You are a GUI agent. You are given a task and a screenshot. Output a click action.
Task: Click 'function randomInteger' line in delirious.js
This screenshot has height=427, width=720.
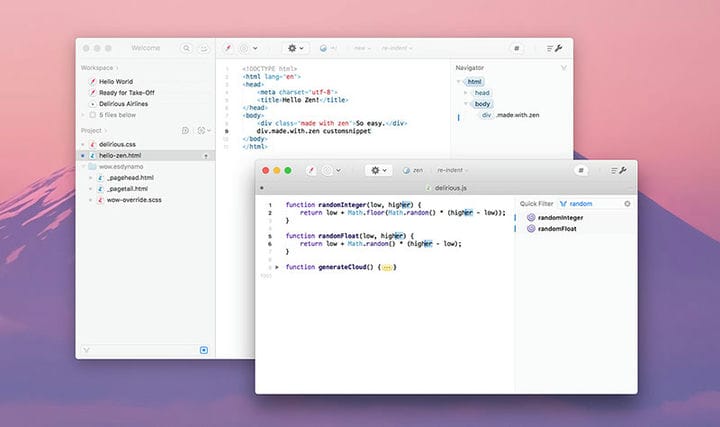tap(353, 205)
